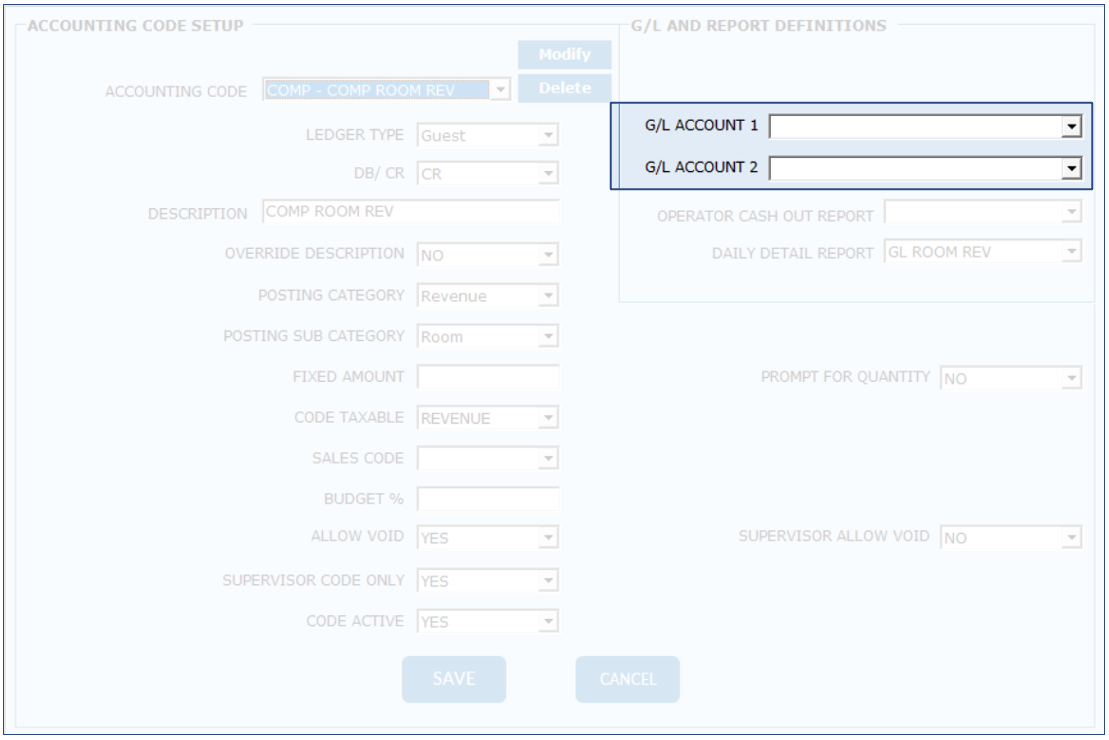Image resolution: width=1109 pixels, height=740 pixels.
Task: Click the Budget % input field
Action: tap(488, 498)
